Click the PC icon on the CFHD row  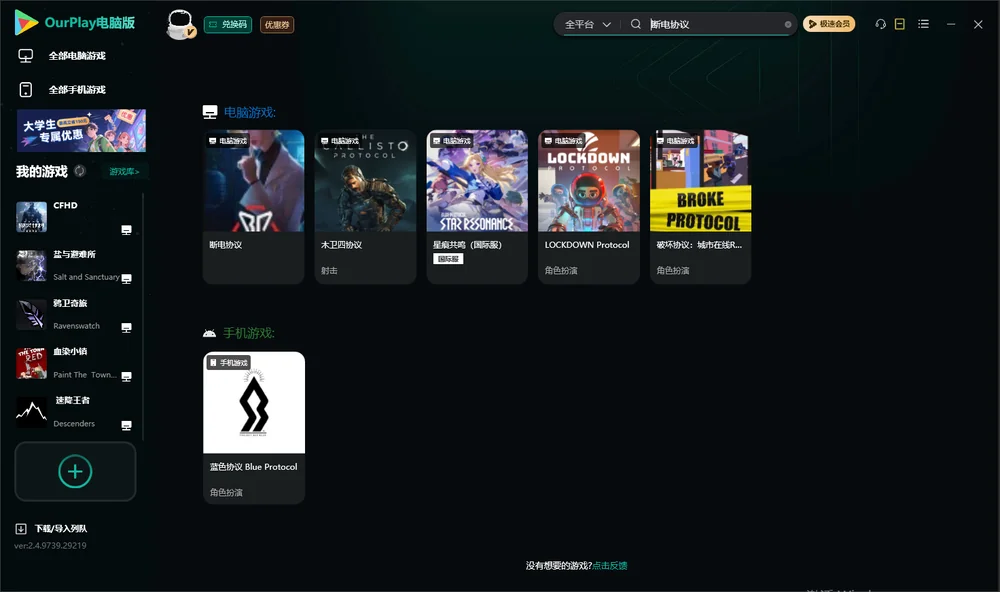[x=126, y=230]
